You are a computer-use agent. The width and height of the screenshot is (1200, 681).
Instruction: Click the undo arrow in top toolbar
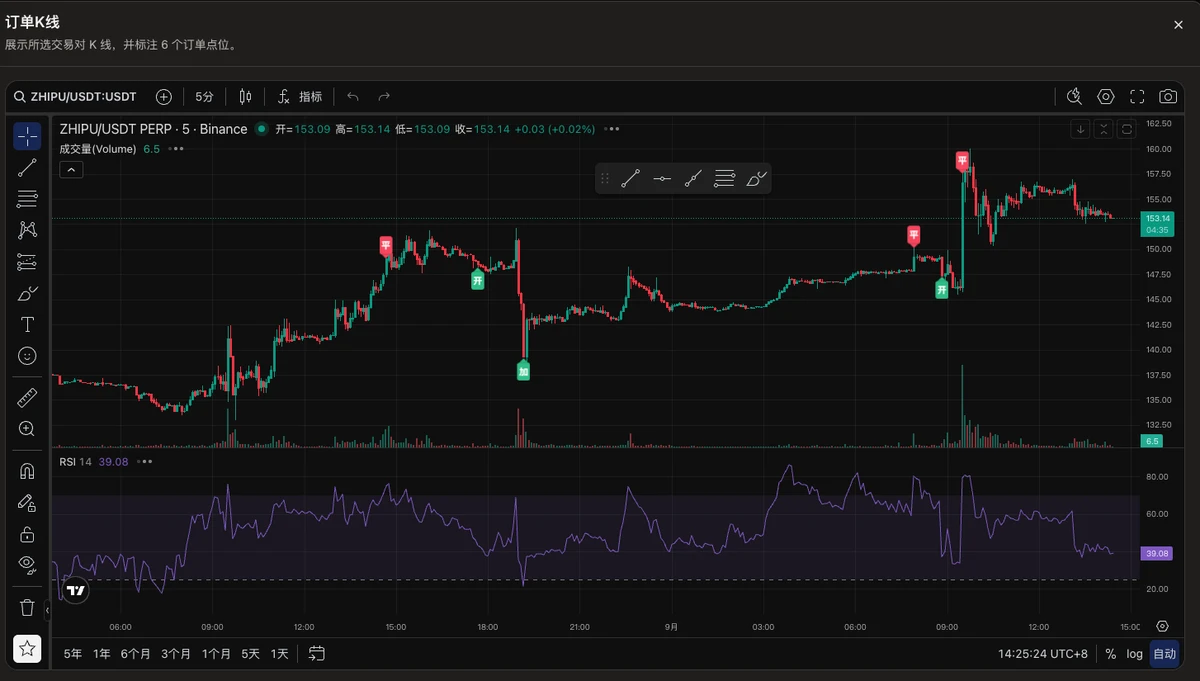coord(353,97)
